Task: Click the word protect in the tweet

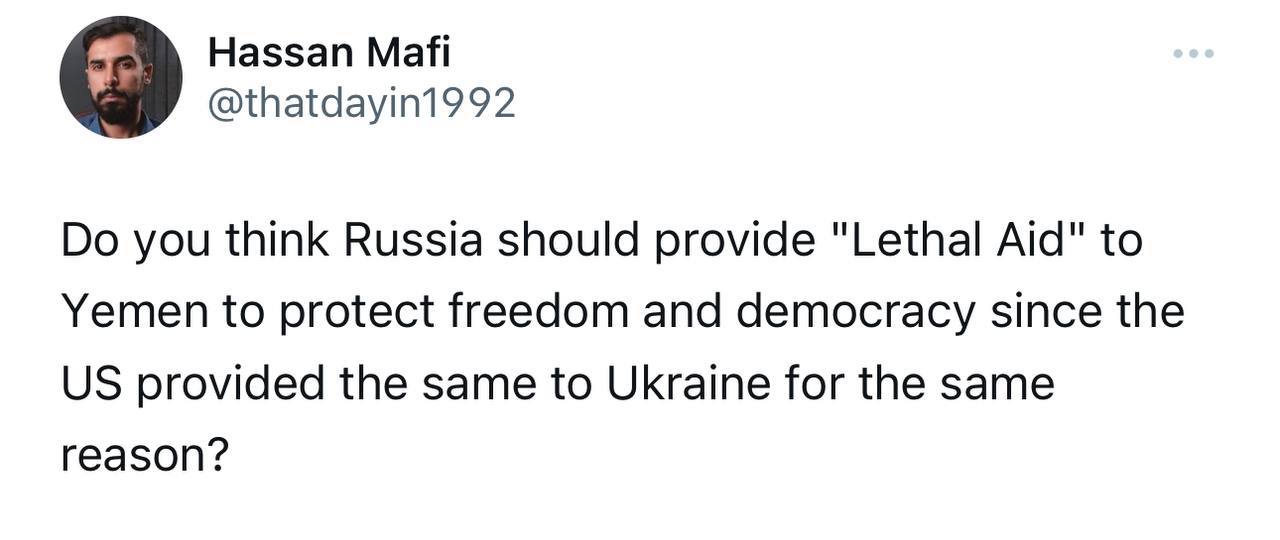Action: click(356, 313)
